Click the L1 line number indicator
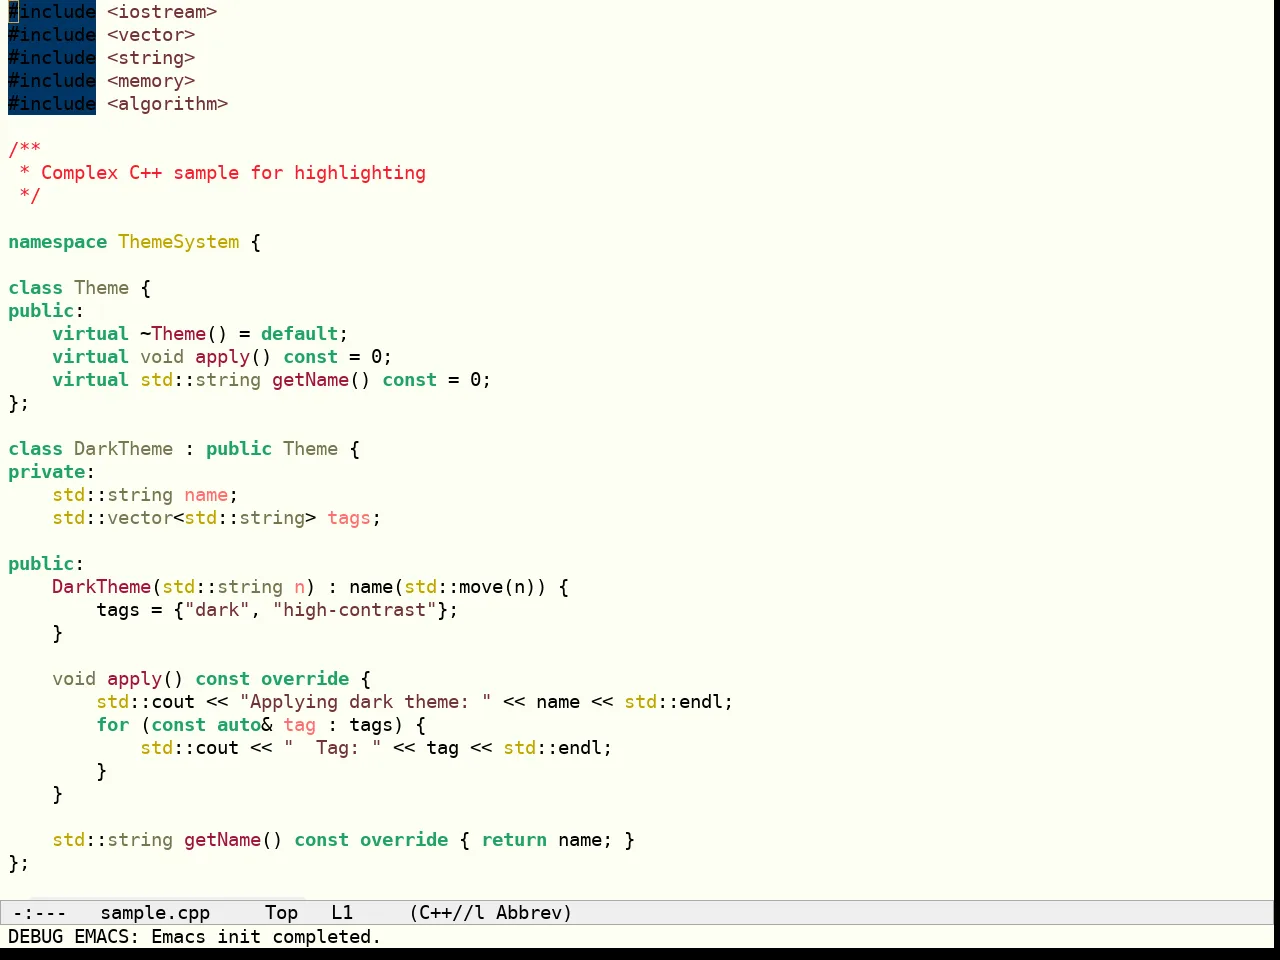This screenshot has width=1280, height=960. point(342,912)
